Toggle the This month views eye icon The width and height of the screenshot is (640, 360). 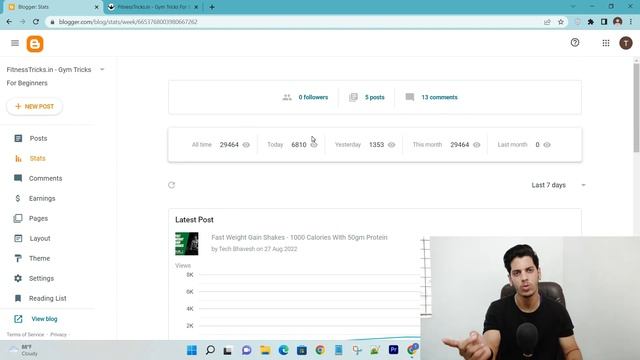tap(476, 144)
